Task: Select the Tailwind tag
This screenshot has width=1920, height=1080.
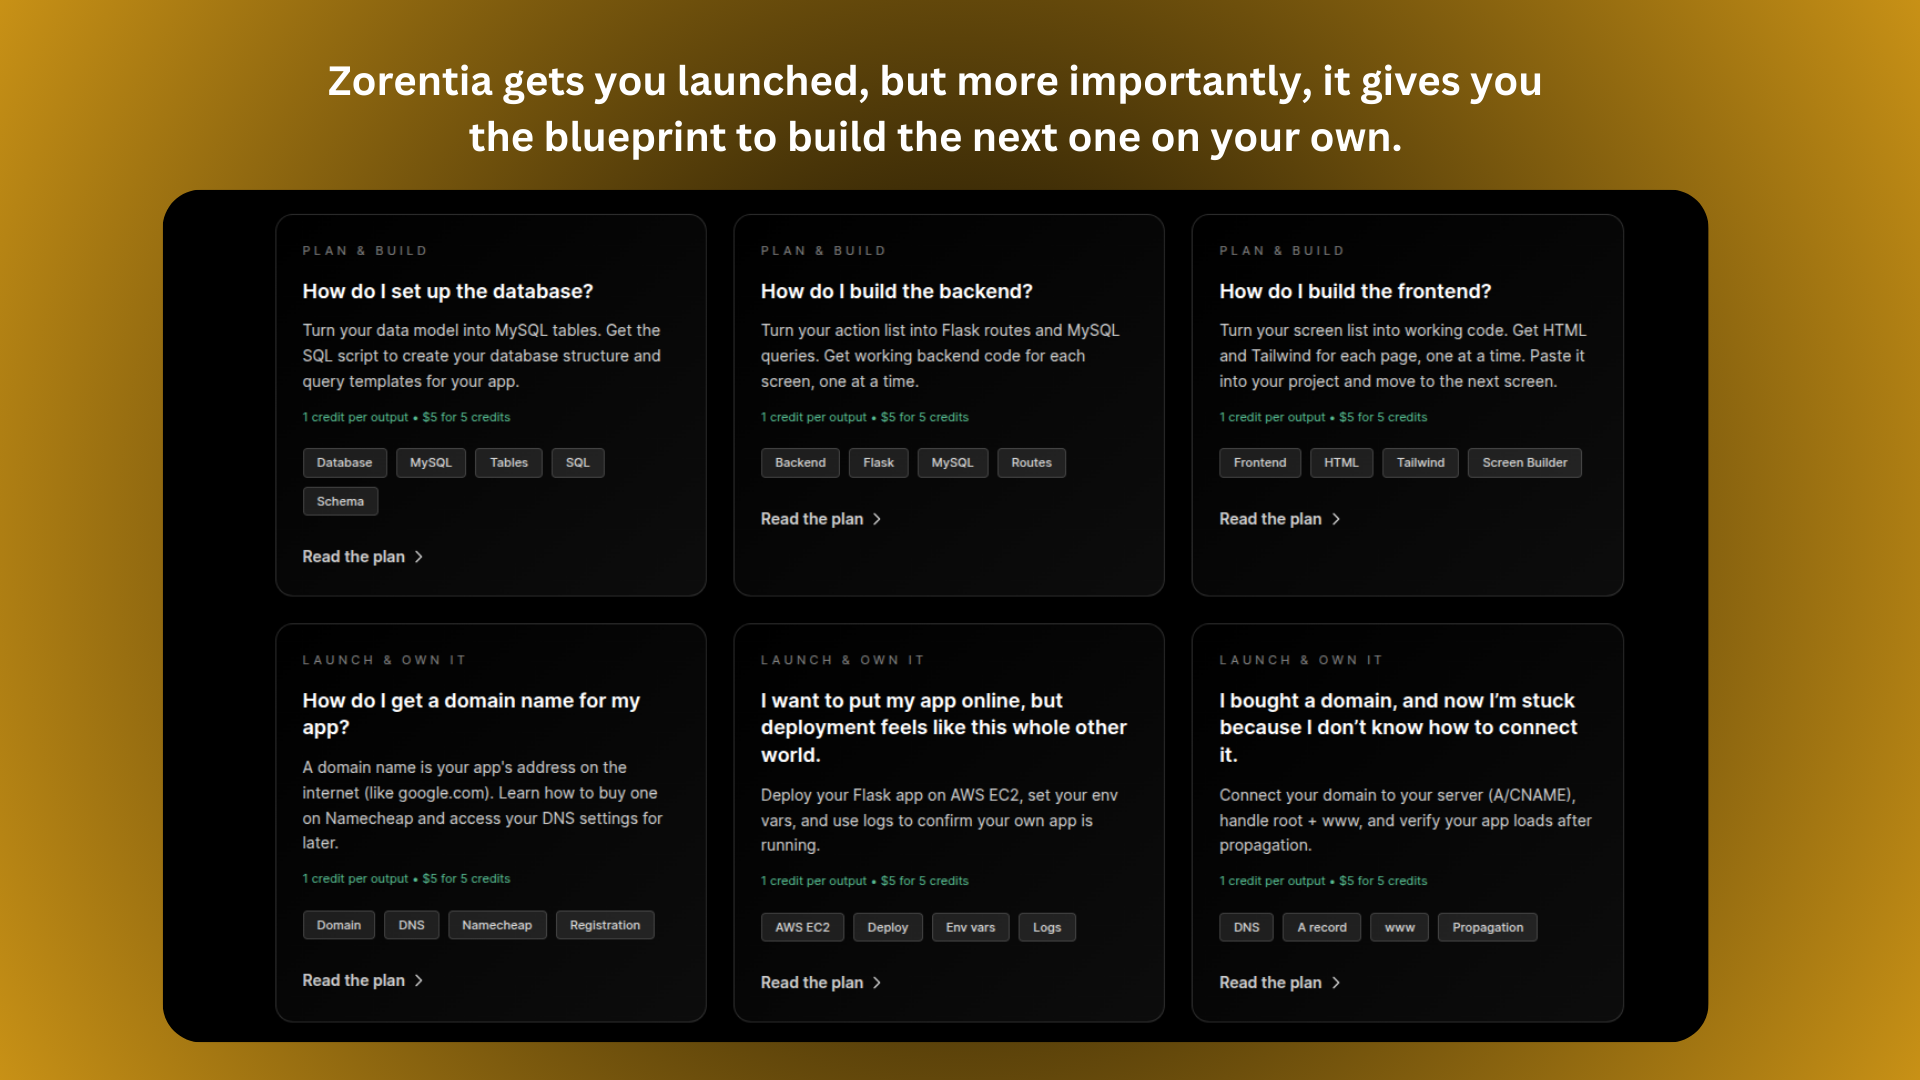Action: [1420, 463]
